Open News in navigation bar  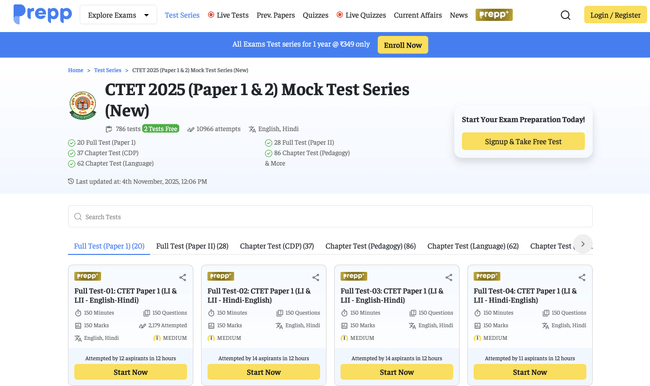click(459, 15)
